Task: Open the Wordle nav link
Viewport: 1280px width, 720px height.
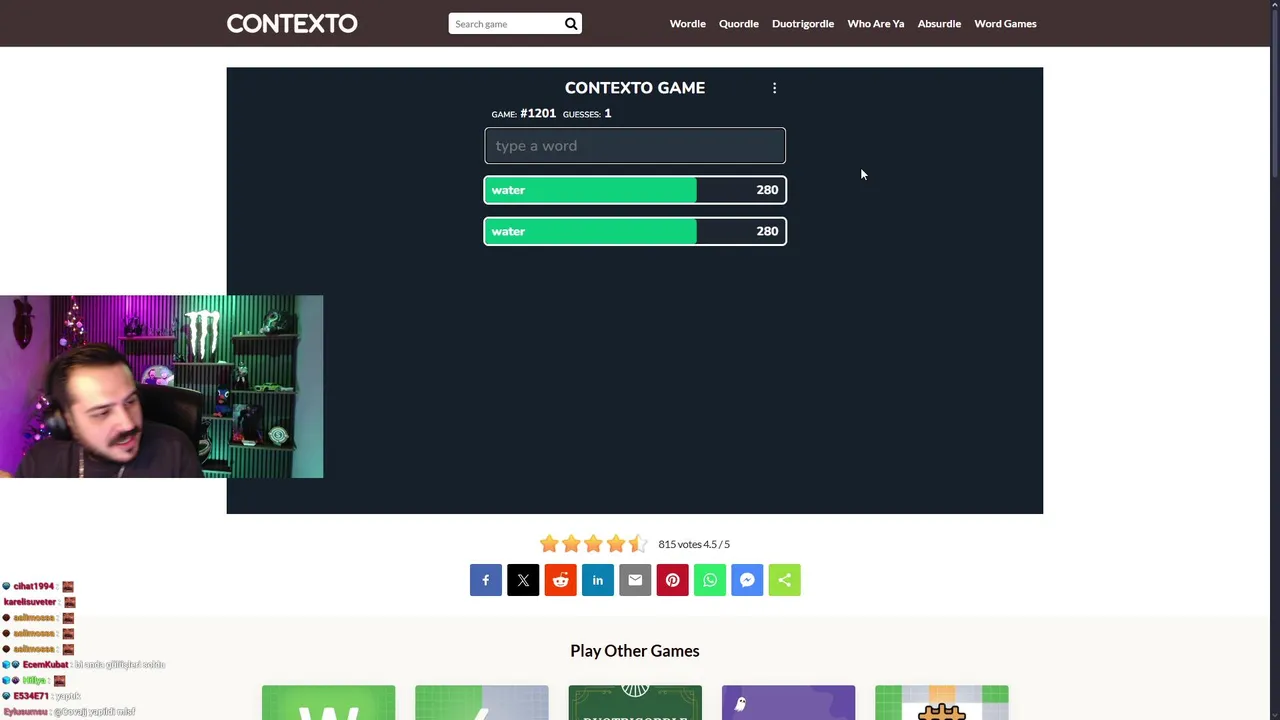Action: 688,23
